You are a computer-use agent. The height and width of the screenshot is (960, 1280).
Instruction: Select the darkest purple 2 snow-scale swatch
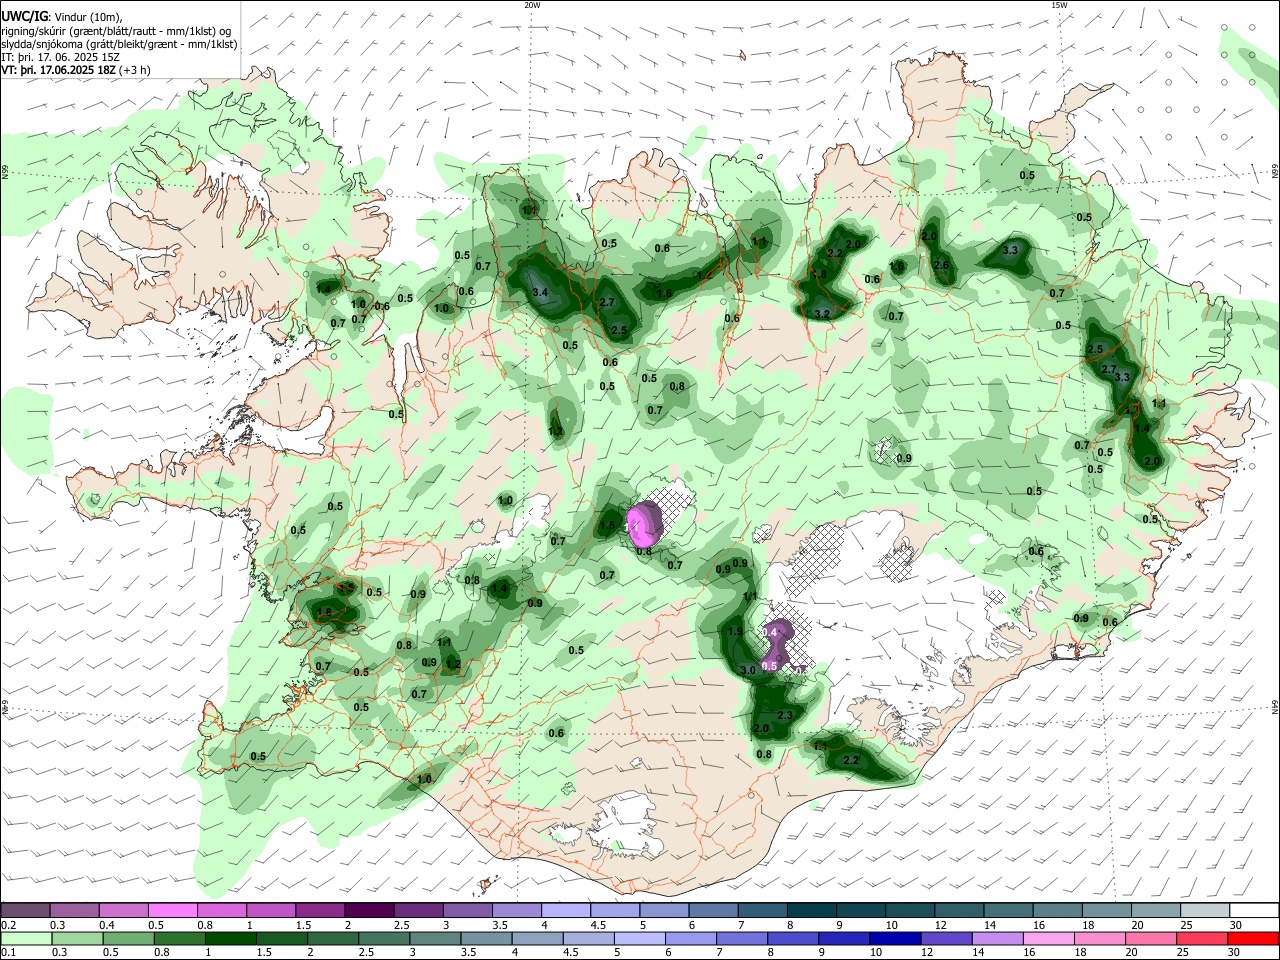coord(368,910)
